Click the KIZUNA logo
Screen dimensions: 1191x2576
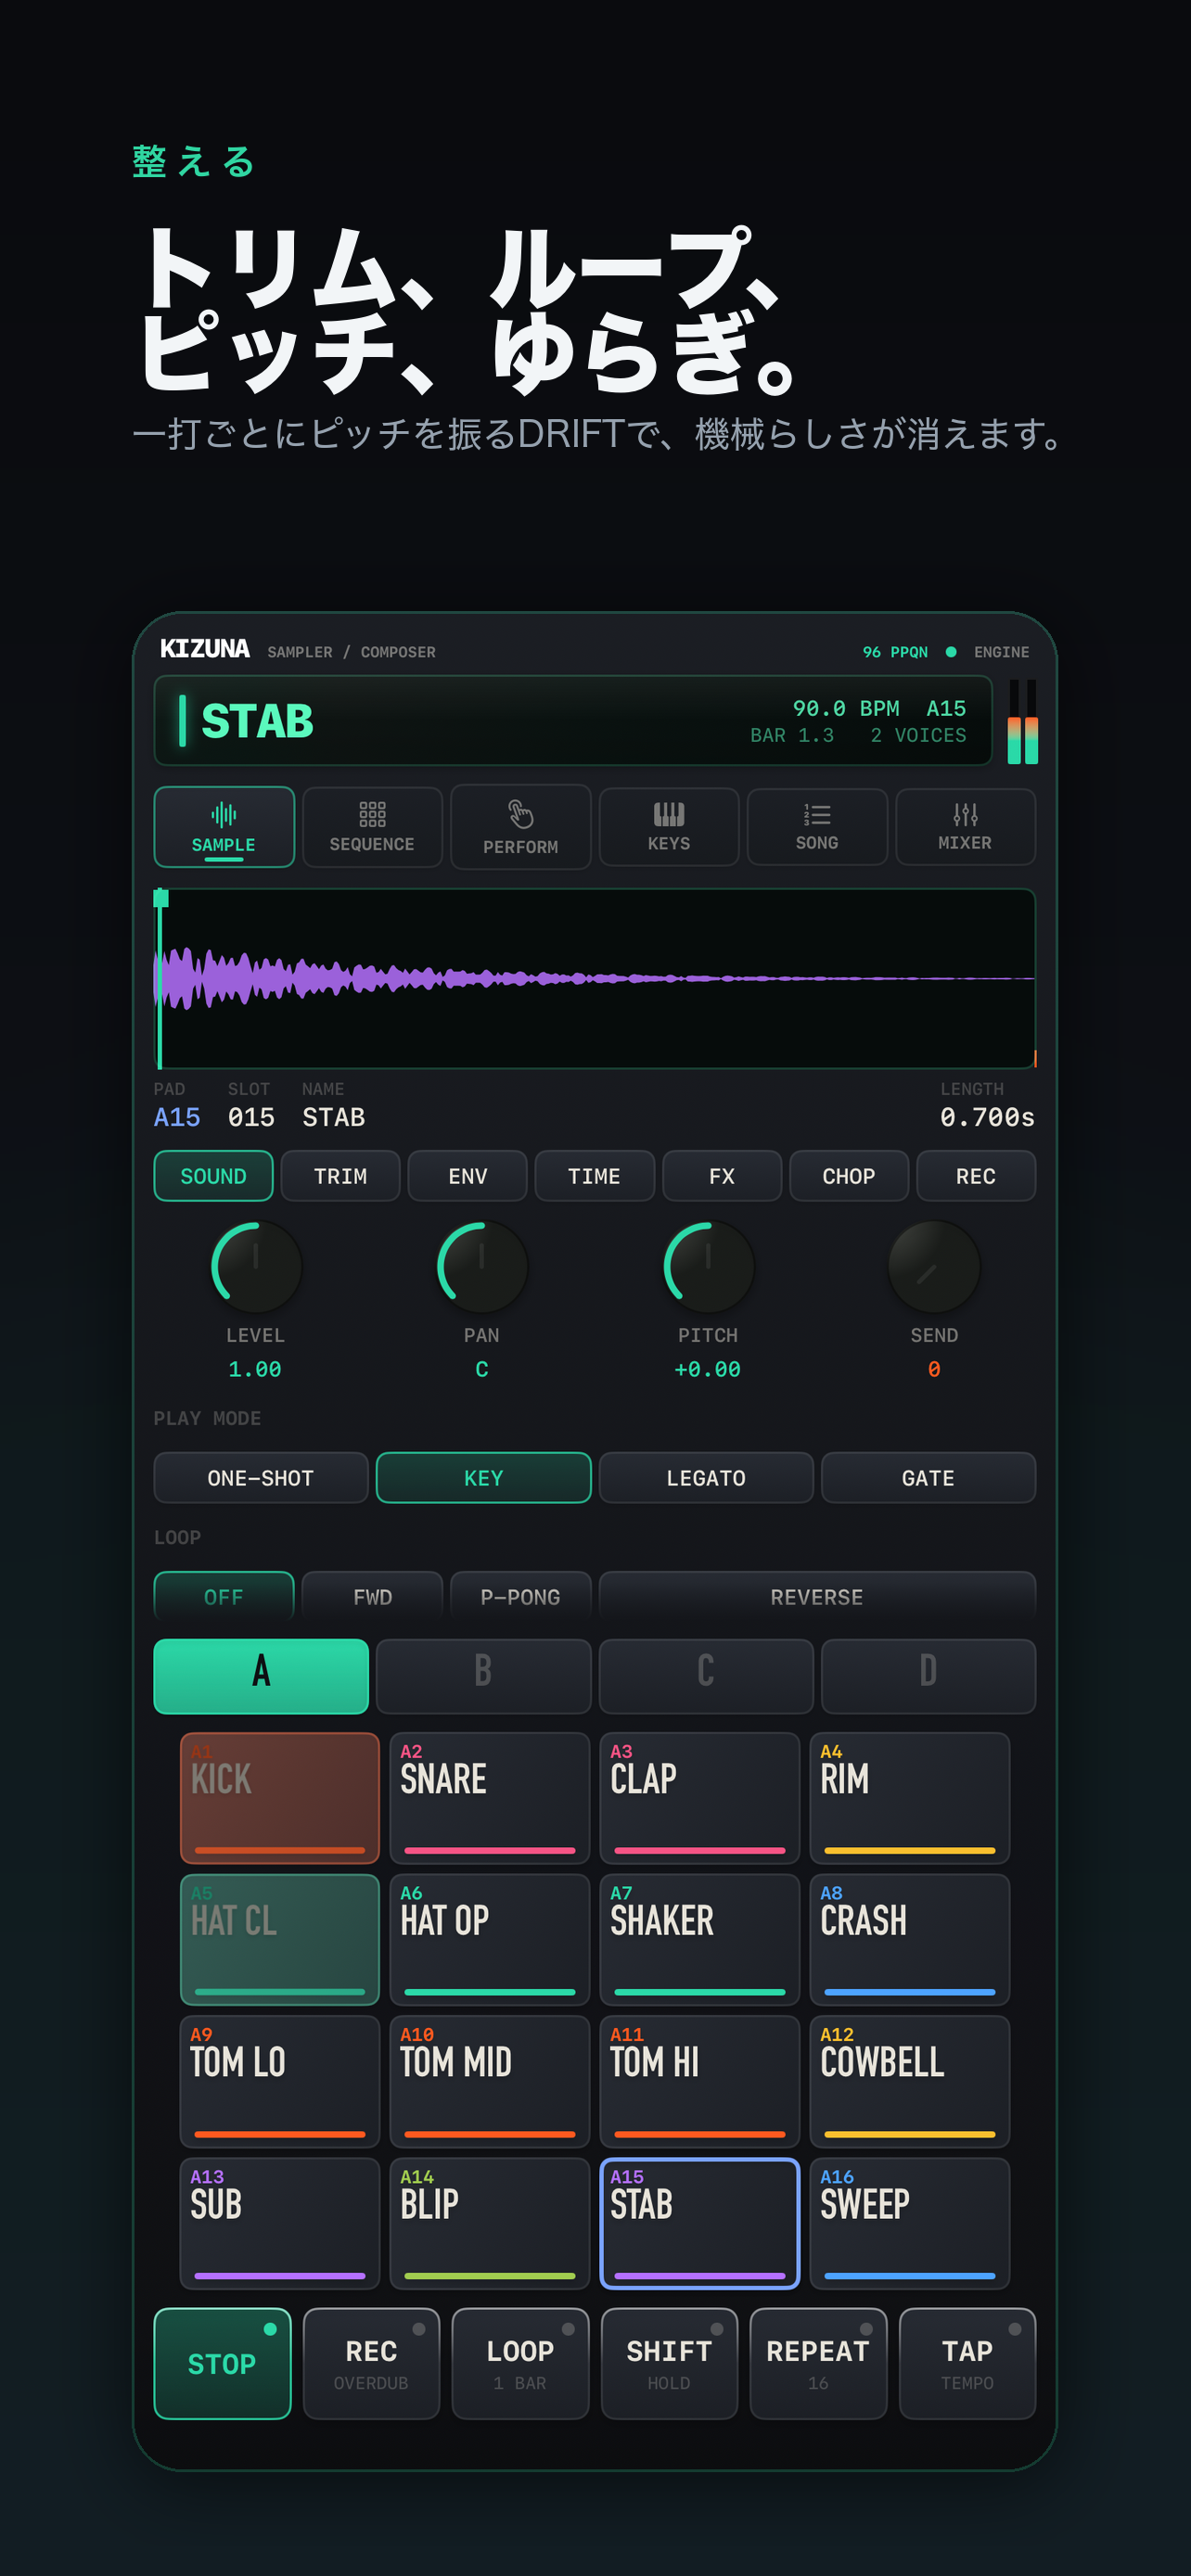(205, 649)
